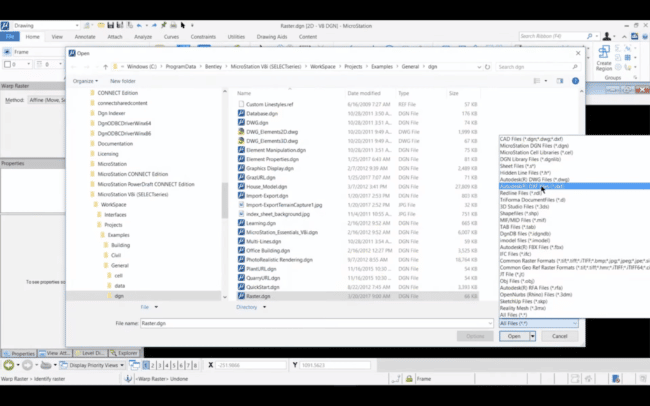Toggle view 4 in the View Groups bar
Viewport: 650px width, 406px height.
pyautogui.click(x=167, y=365)
